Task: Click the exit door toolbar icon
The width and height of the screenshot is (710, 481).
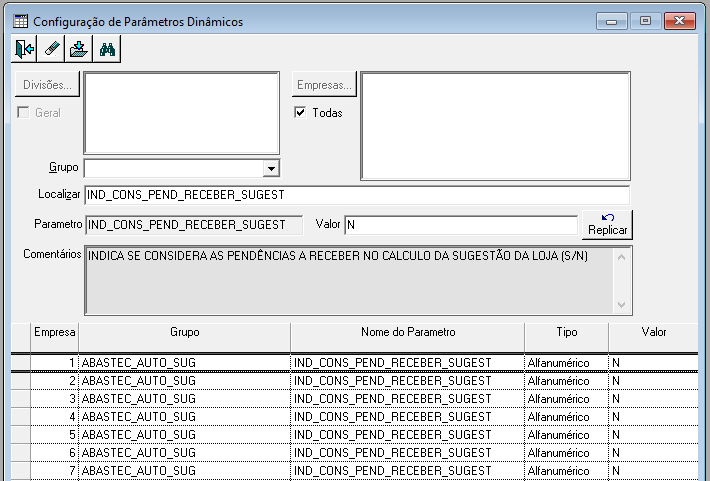Action: point(24,48)
